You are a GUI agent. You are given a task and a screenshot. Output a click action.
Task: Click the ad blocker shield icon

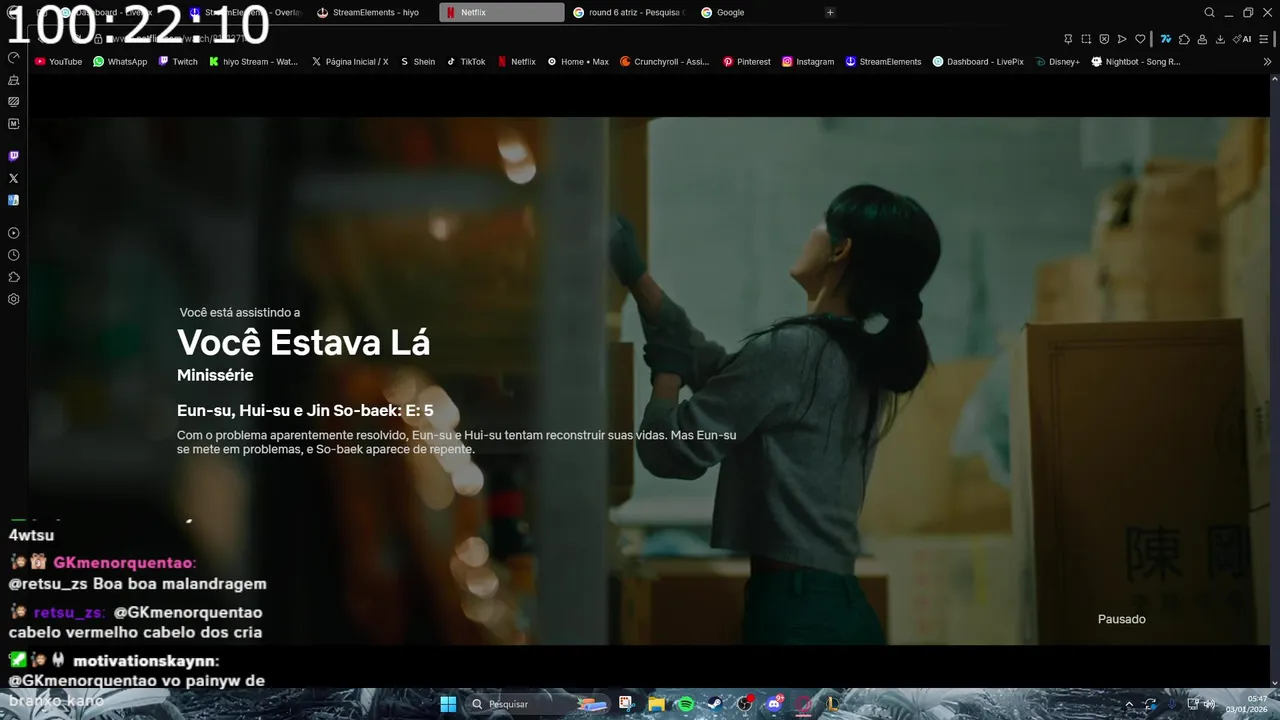[1104, 39]
